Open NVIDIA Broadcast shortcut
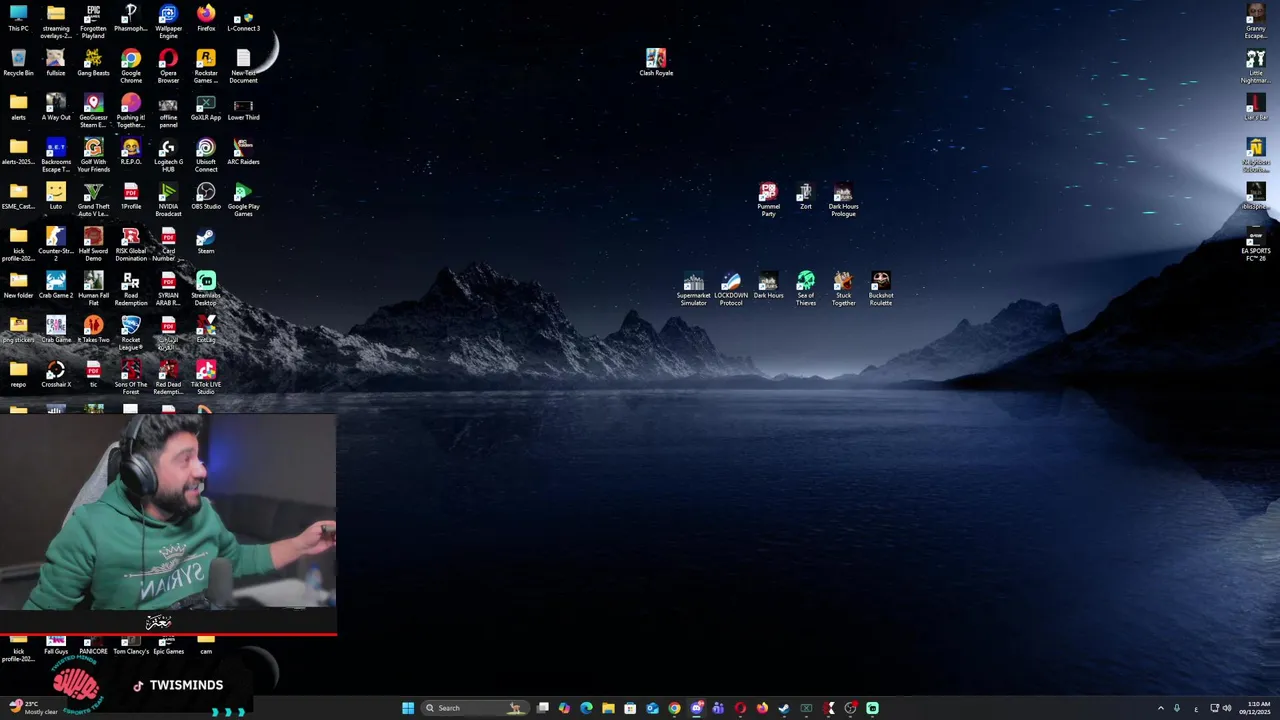The width and height of the screenshot is (1280, 720). [168, 200]
